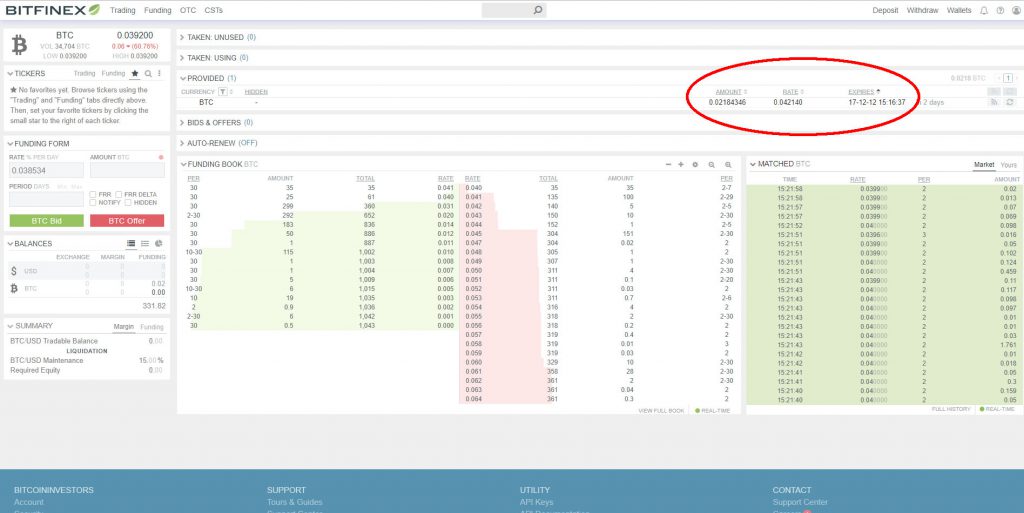Viewport: 1024px width, 513px height.
Task: Tick the FRR DELTA checkbox
Action: click(118, 194)
